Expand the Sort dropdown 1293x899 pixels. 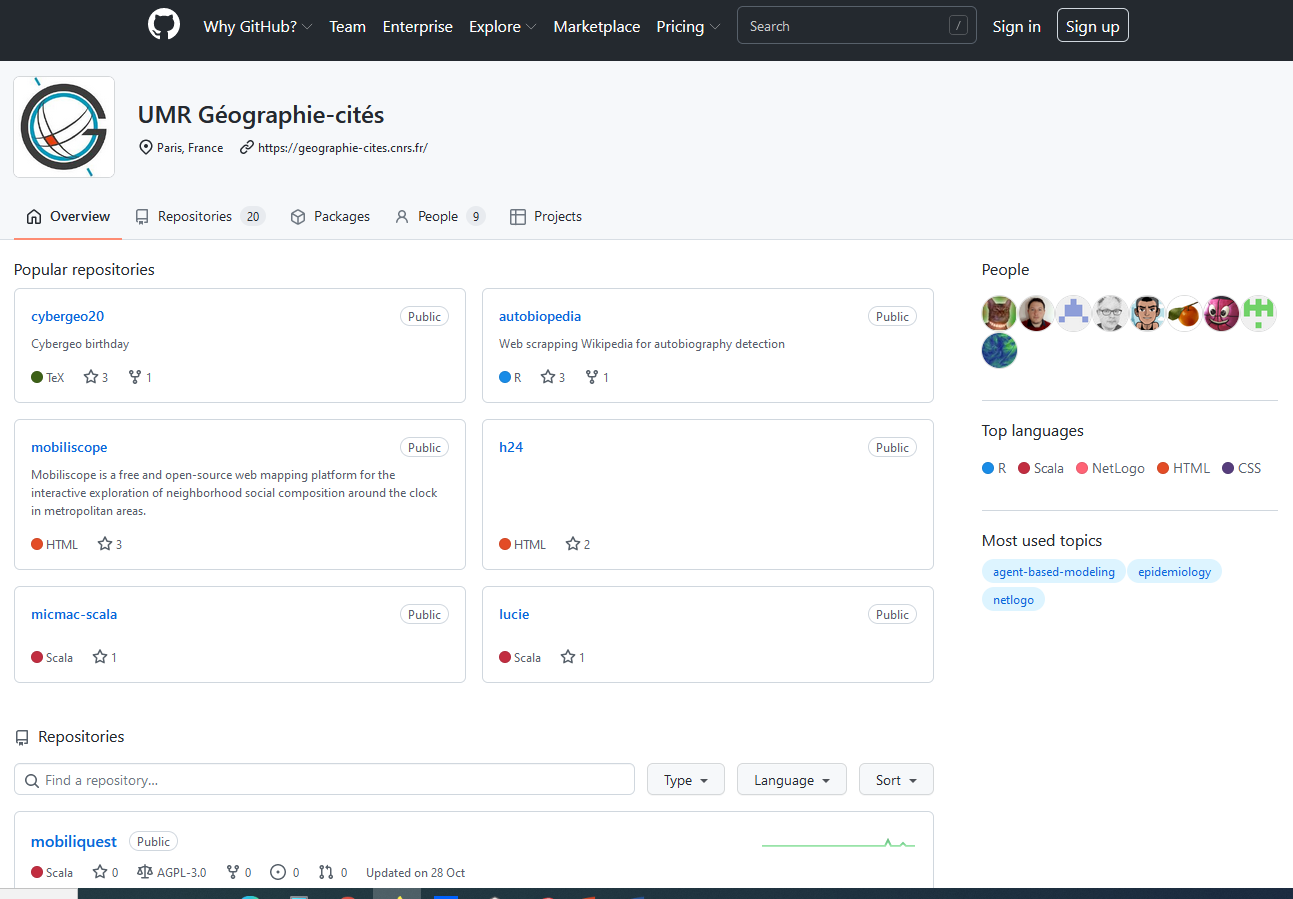pyautogui.click(x=895, y=780)
